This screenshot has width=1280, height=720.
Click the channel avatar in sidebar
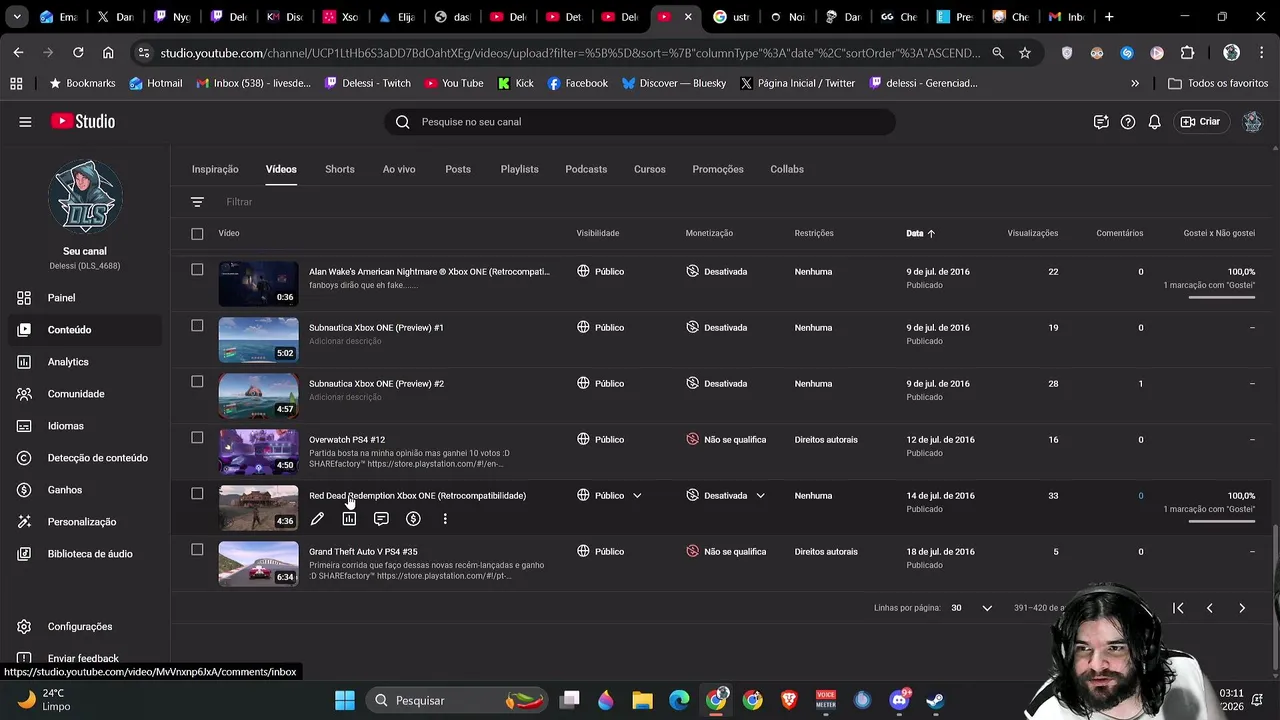pos(85,197)
